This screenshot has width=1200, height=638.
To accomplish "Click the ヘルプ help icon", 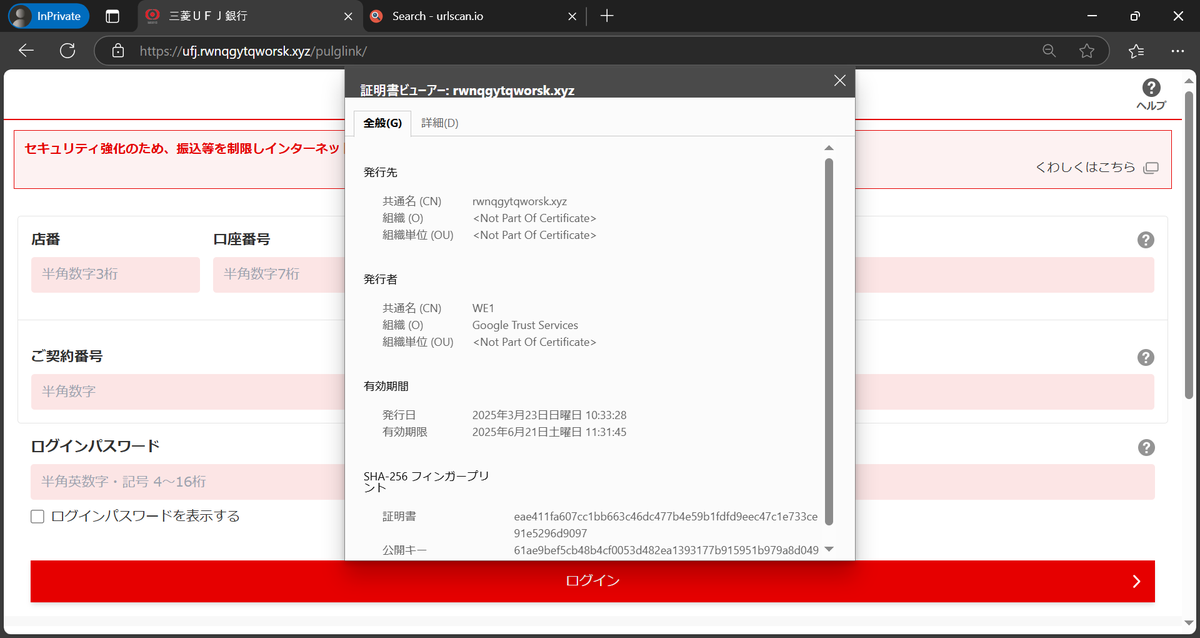I will click(1151, 95).
